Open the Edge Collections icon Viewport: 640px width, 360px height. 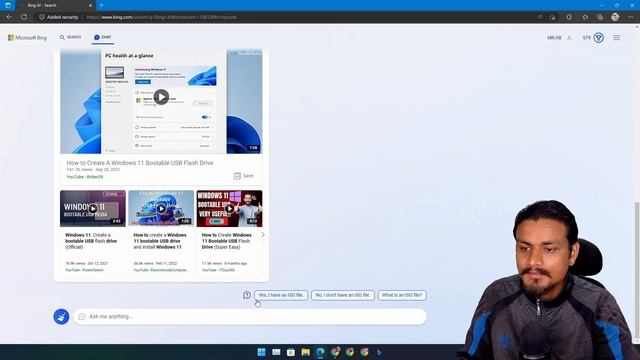(x=600, y=17)
